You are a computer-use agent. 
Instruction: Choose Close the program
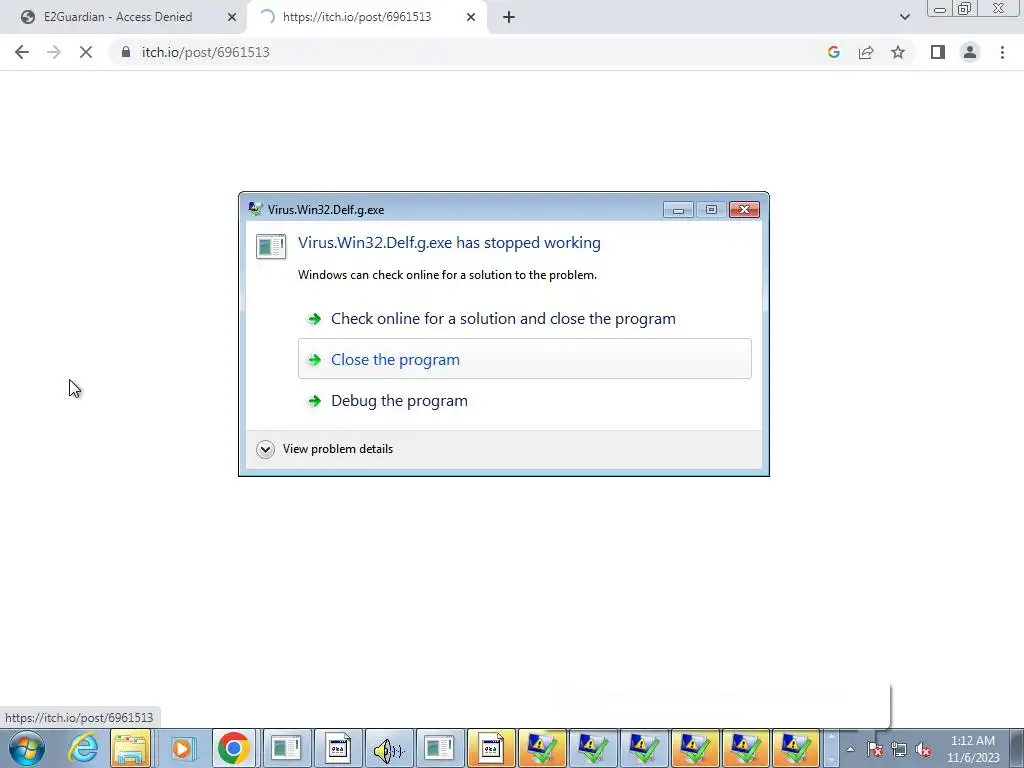pyautogui.click(x=524, y=359)
